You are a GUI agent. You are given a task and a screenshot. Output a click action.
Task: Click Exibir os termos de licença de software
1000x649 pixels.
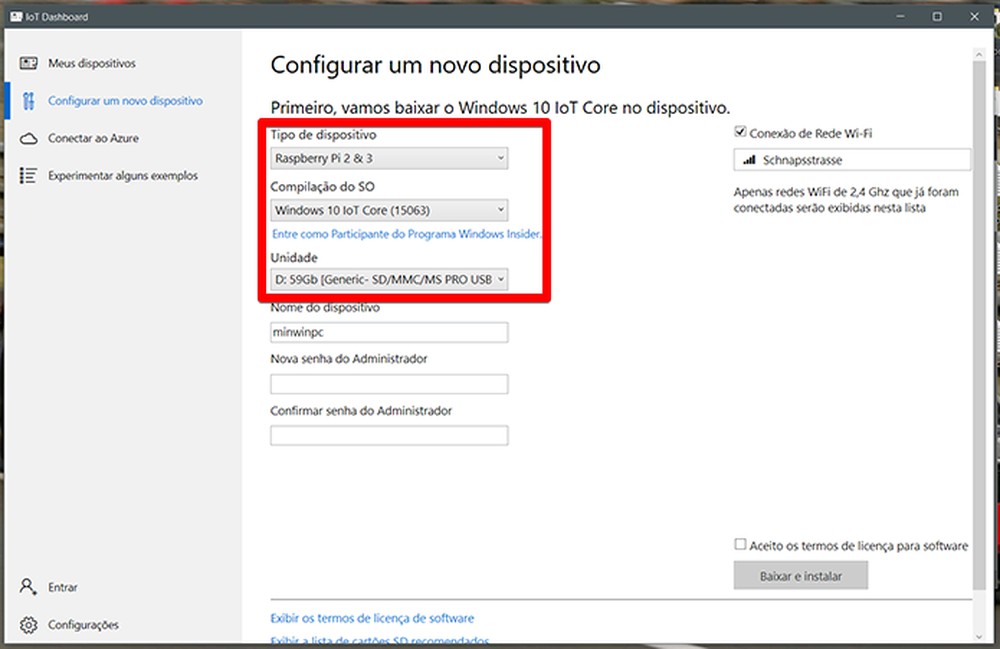click(x=371, y=618)
